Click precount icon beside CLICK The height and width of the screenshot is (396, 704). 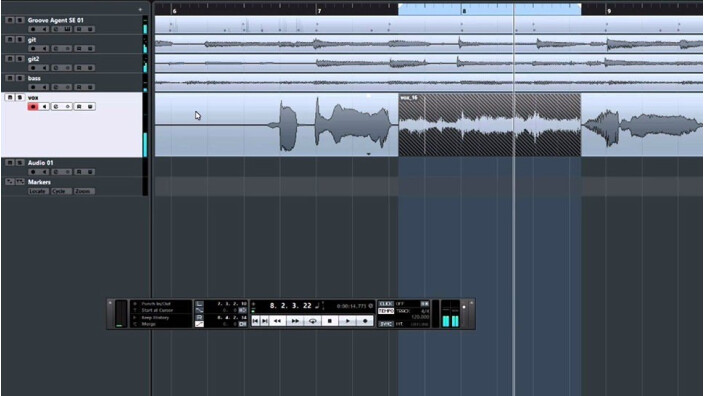[x=424, y=304]
